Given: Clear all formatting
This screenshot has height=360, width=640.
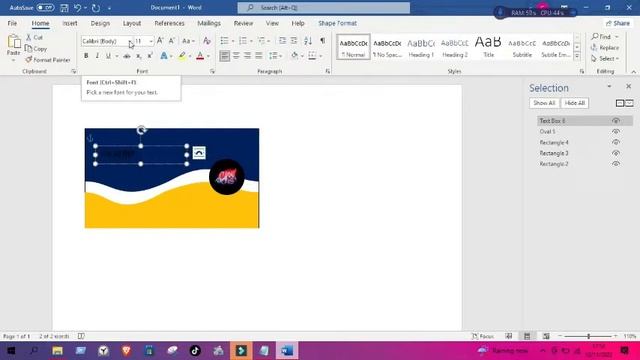Looking at the screenshot, I should click(x=207, y=41).
